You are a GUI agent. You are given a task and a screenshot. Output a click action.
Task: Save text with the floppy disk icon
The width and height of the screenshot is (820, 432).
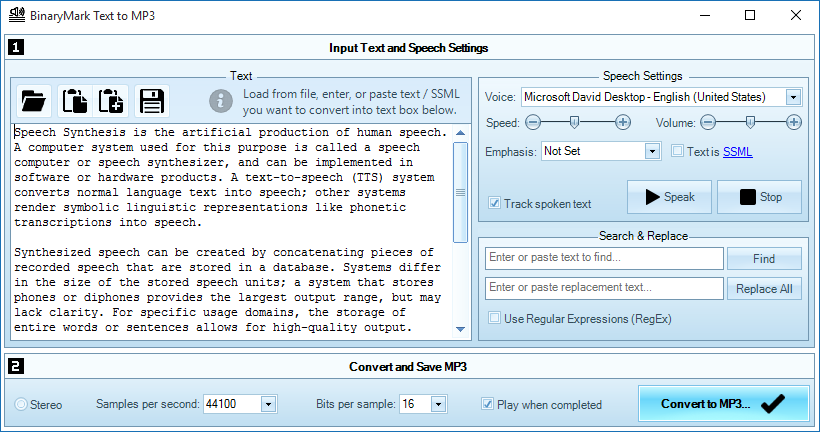pos(152,101)
